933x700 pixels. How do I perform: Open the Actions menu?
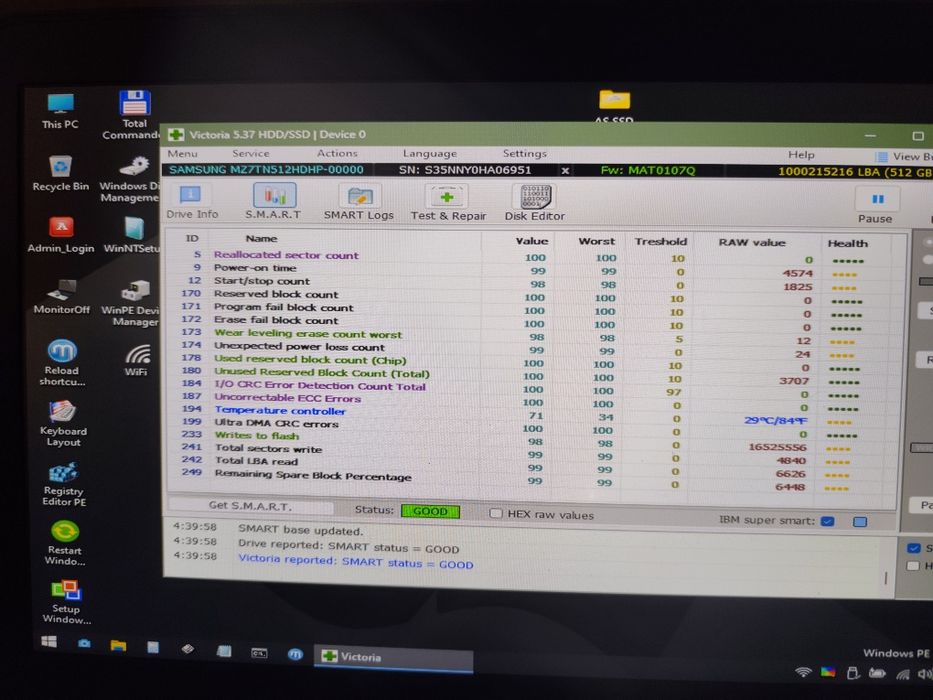[x=337, y=154]
